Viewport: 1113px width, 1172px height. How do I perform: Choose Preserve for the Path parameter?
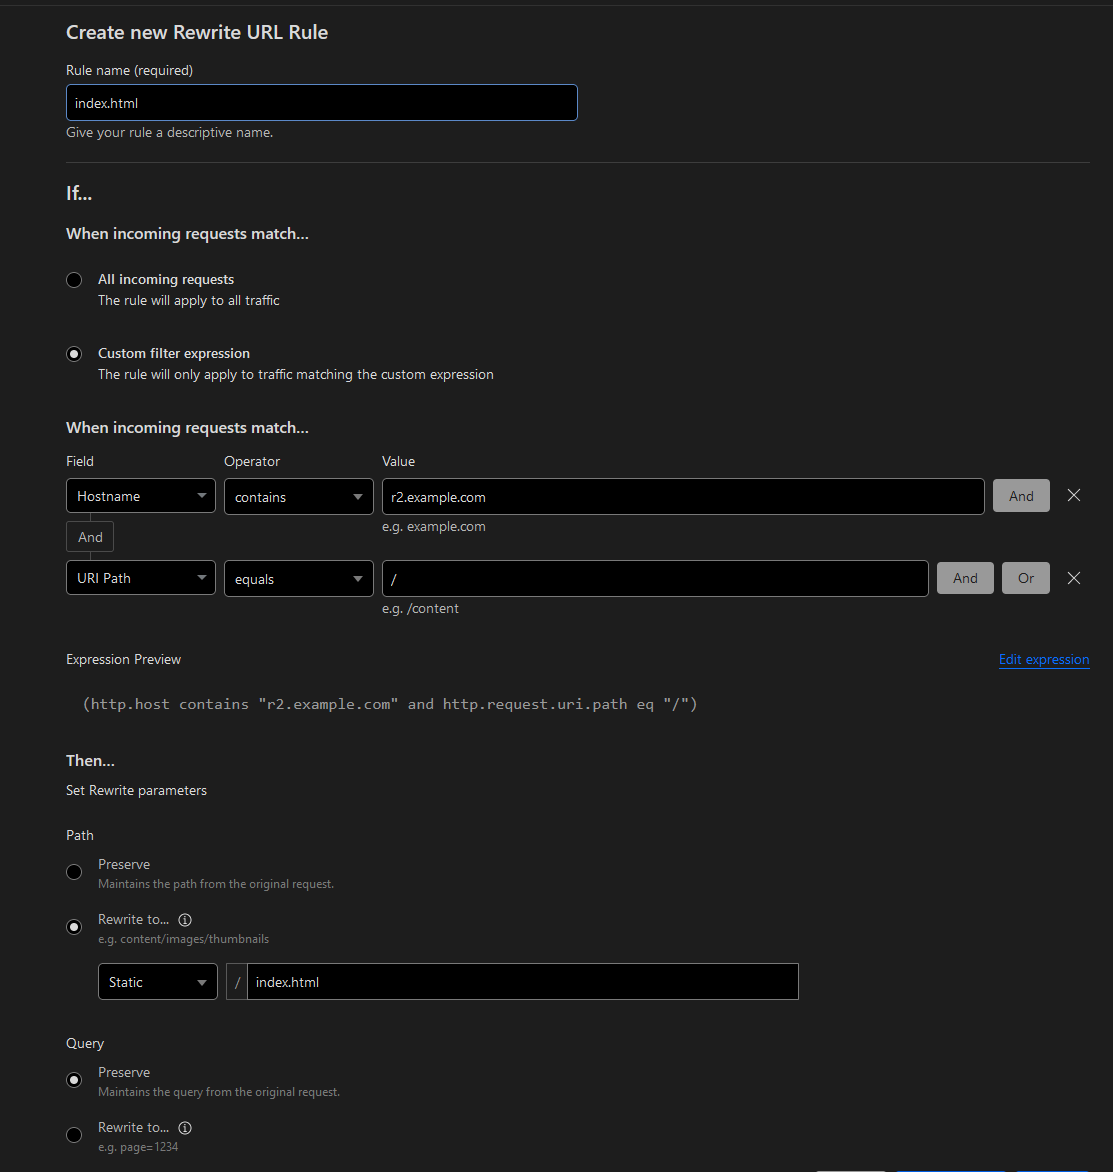coord(73,871)
